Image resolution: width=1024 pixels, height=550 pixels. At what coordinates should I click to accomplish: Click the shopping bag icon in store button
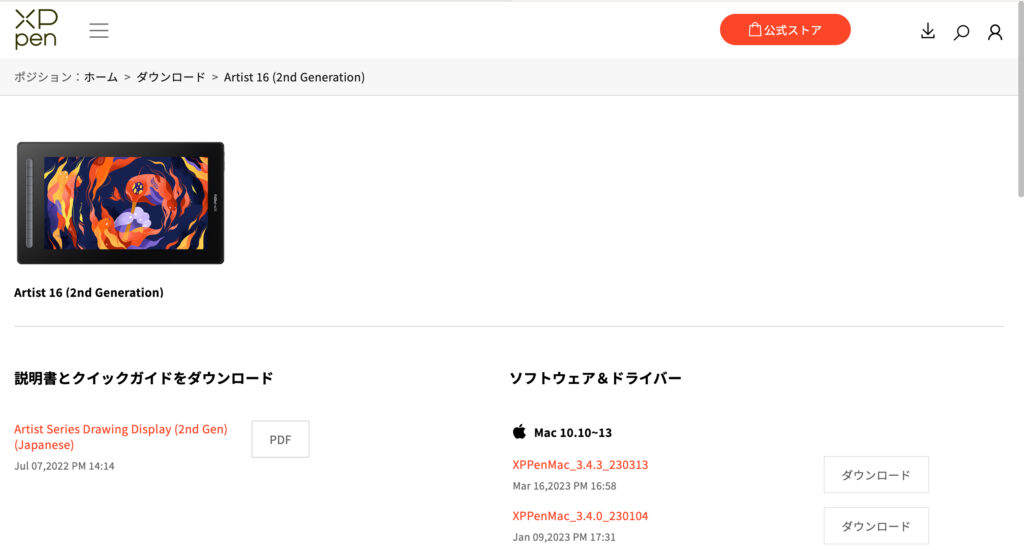pyautogui.click(x=755, y=29)
